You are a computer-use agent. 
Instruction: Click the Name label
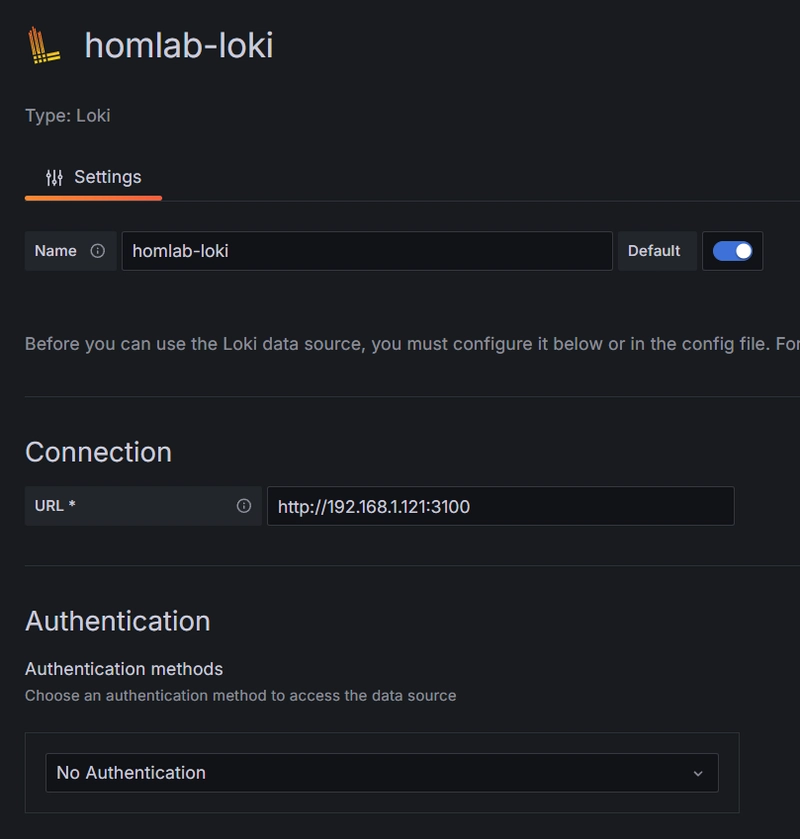coord(56,251)
